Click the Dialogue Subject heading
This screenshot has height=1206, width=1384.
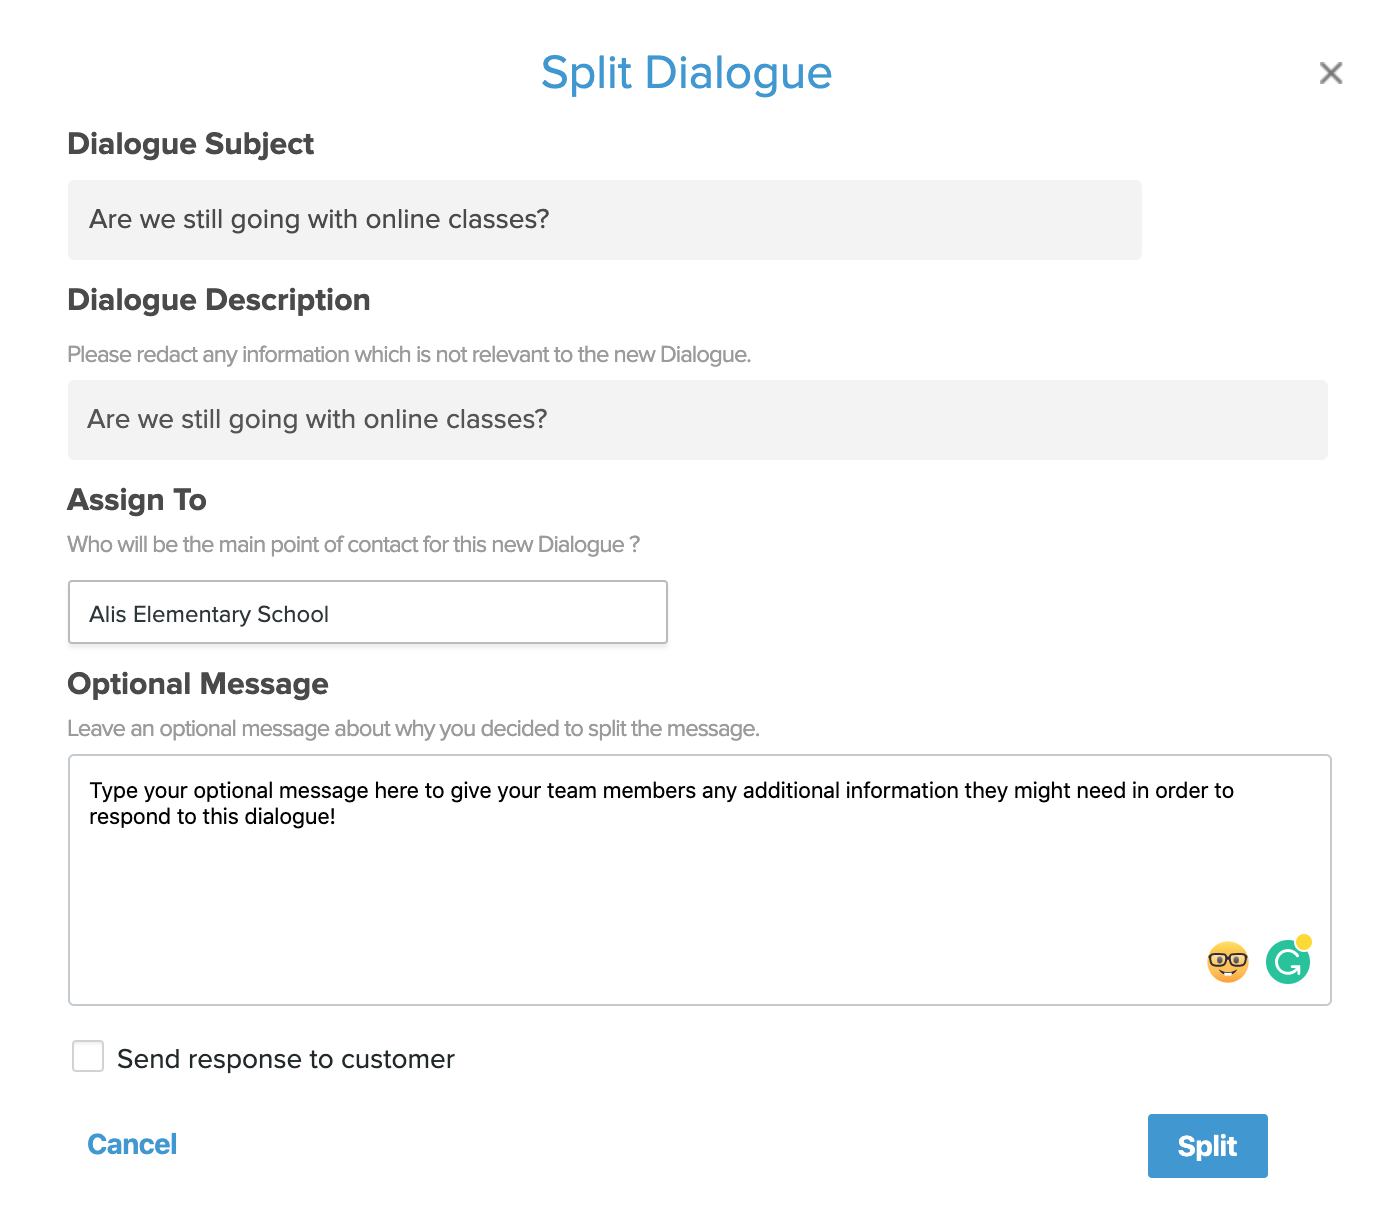click(190, 144)
